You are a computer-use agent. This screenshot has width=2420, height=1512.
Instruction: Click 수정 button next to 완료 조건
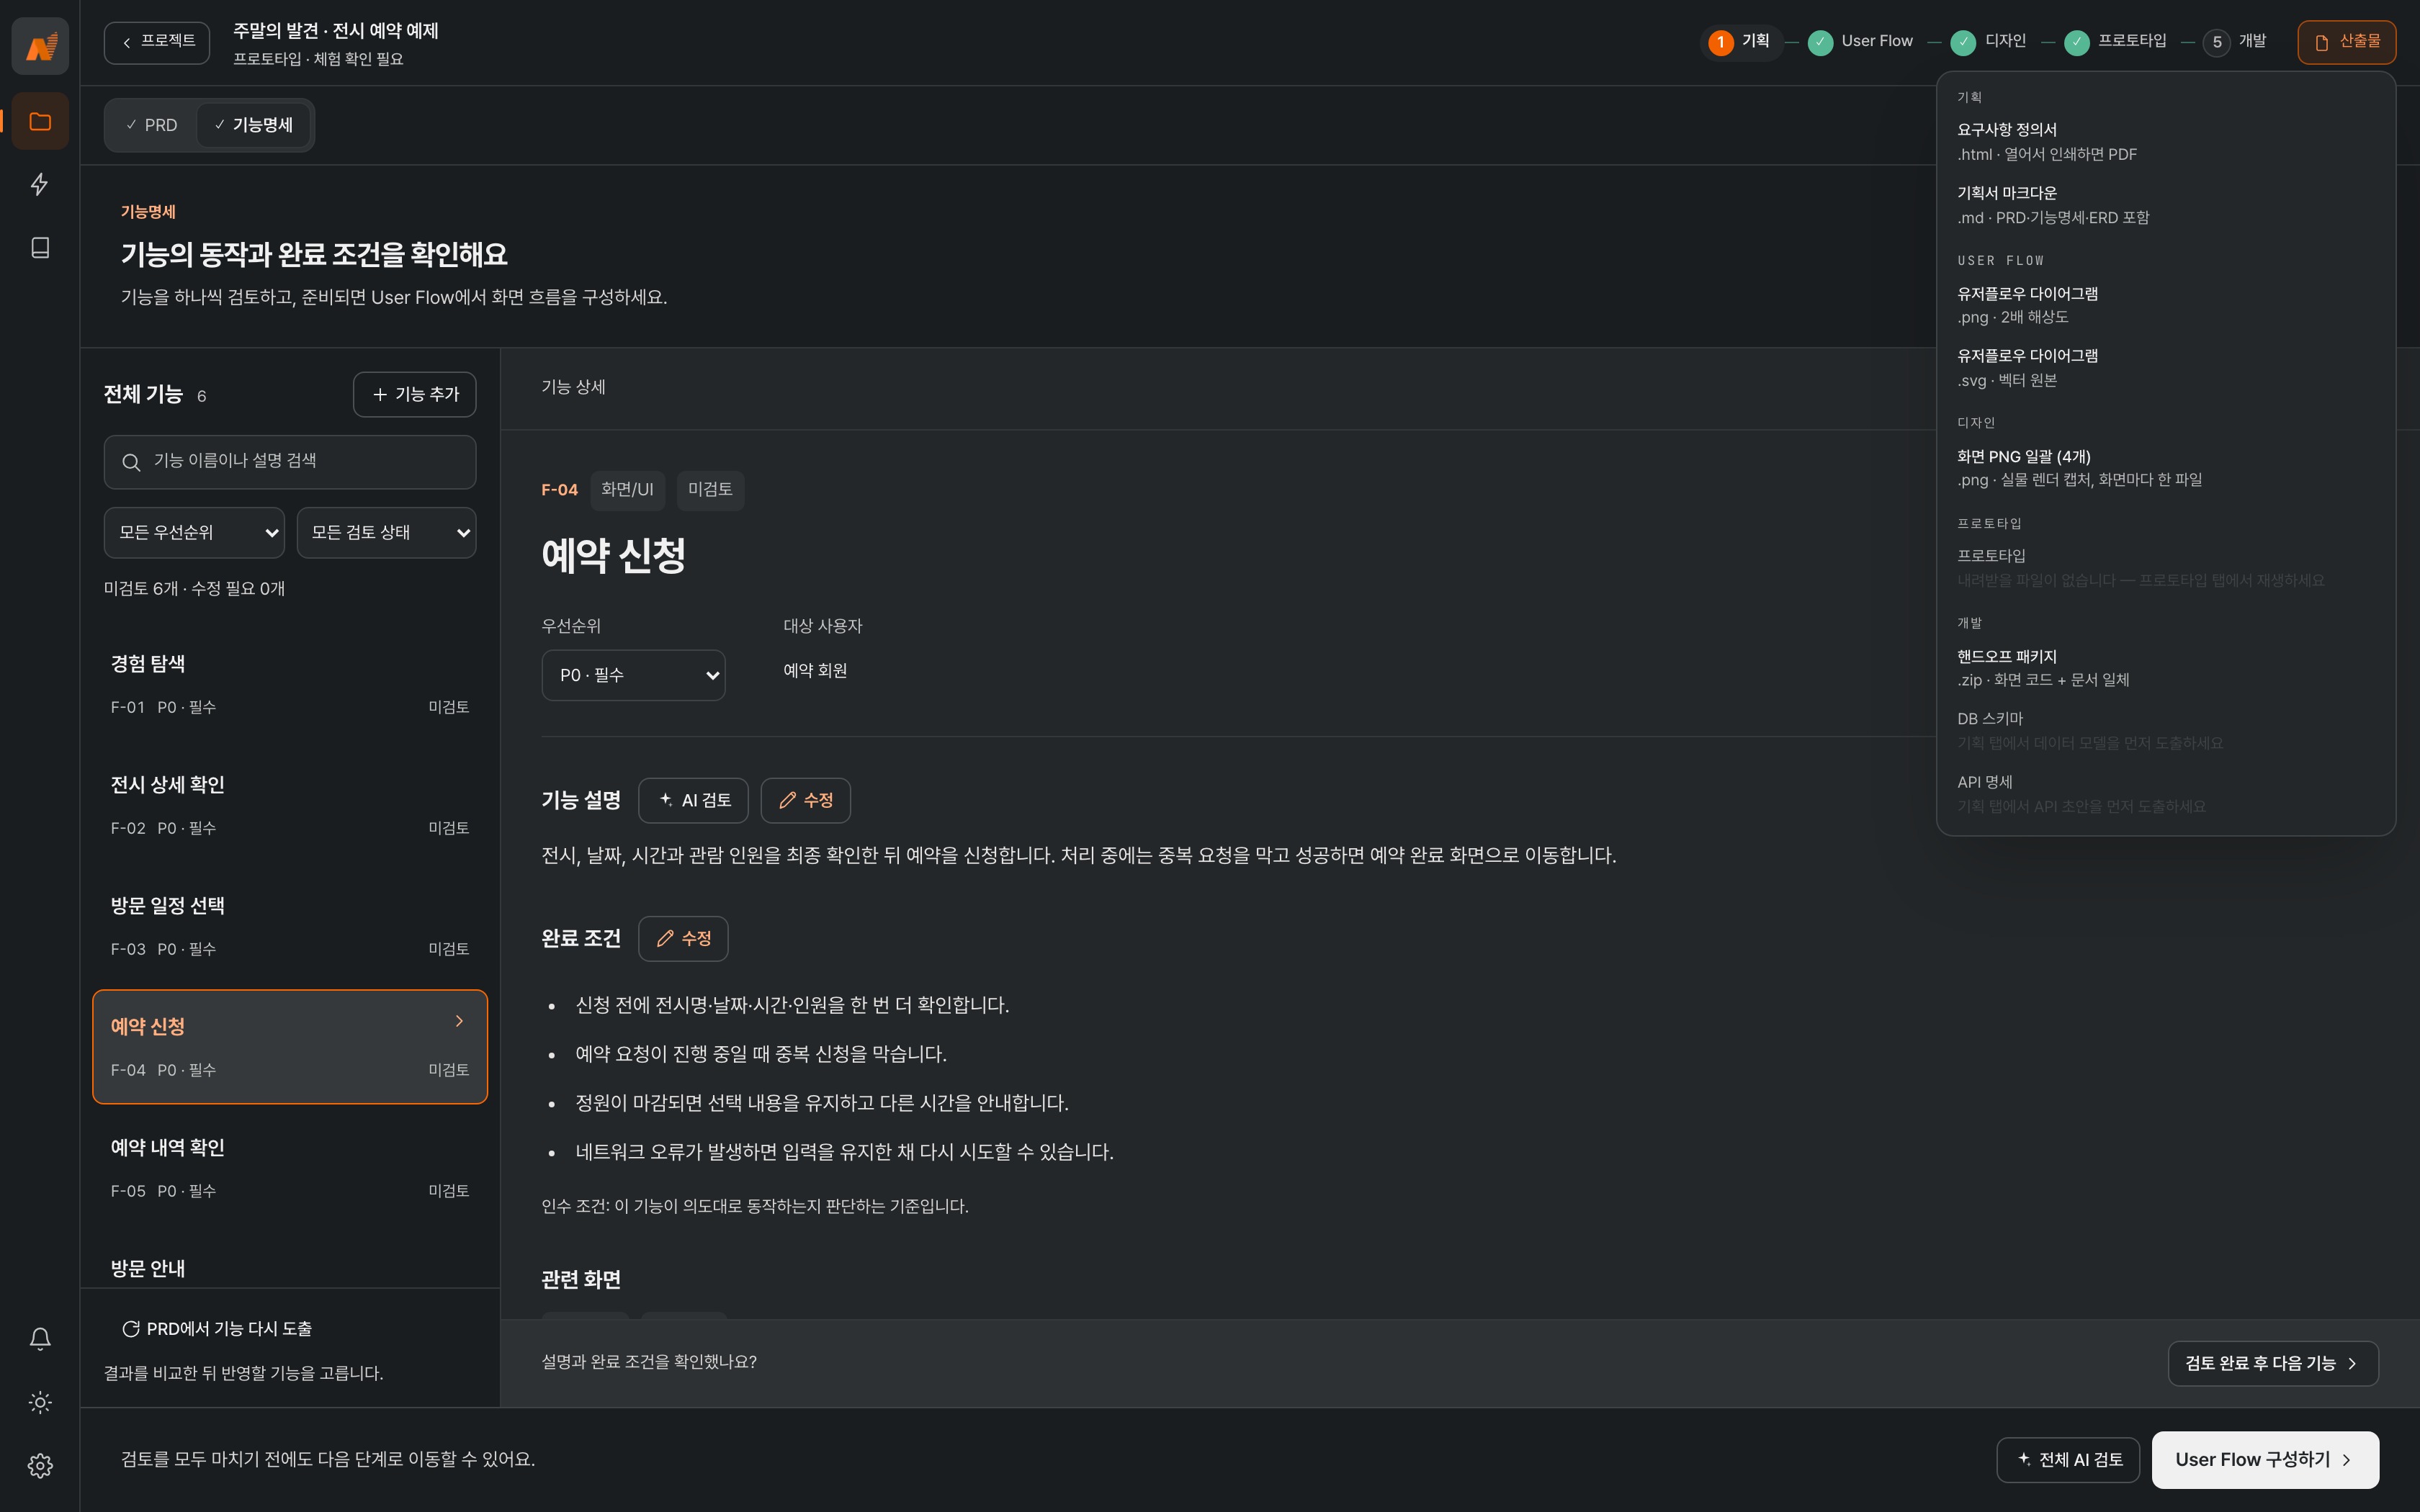683,938
